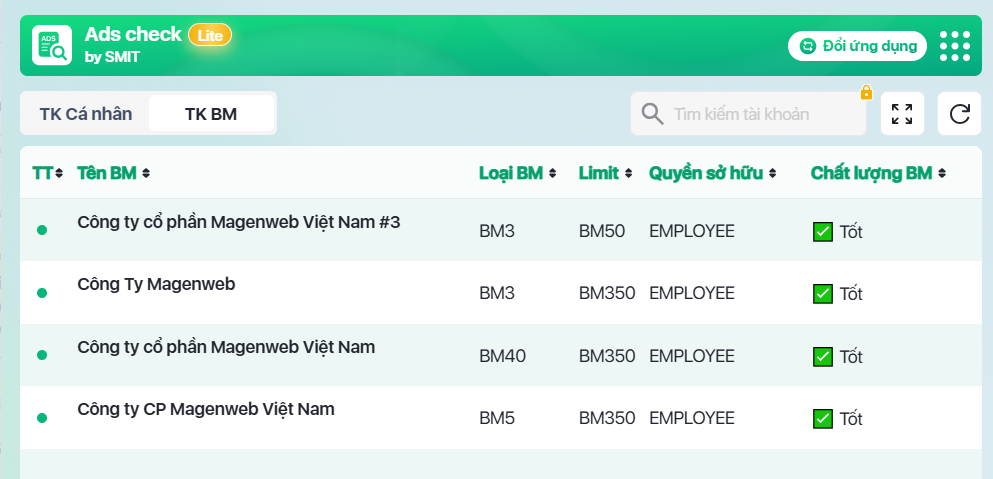Click BM350 limit in Công ty CP row
This screenshot has height=479, width=993.
tap(607, 418)
